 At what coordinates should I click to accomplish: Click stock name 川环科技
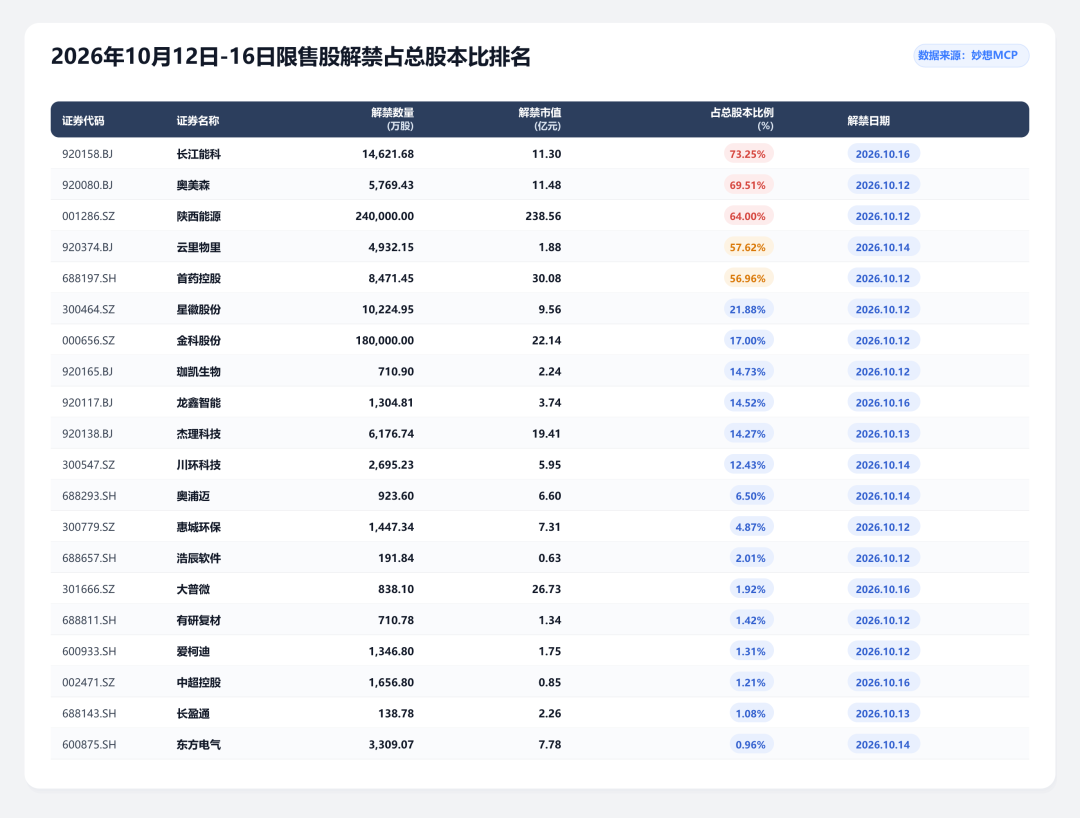(198, 465)
